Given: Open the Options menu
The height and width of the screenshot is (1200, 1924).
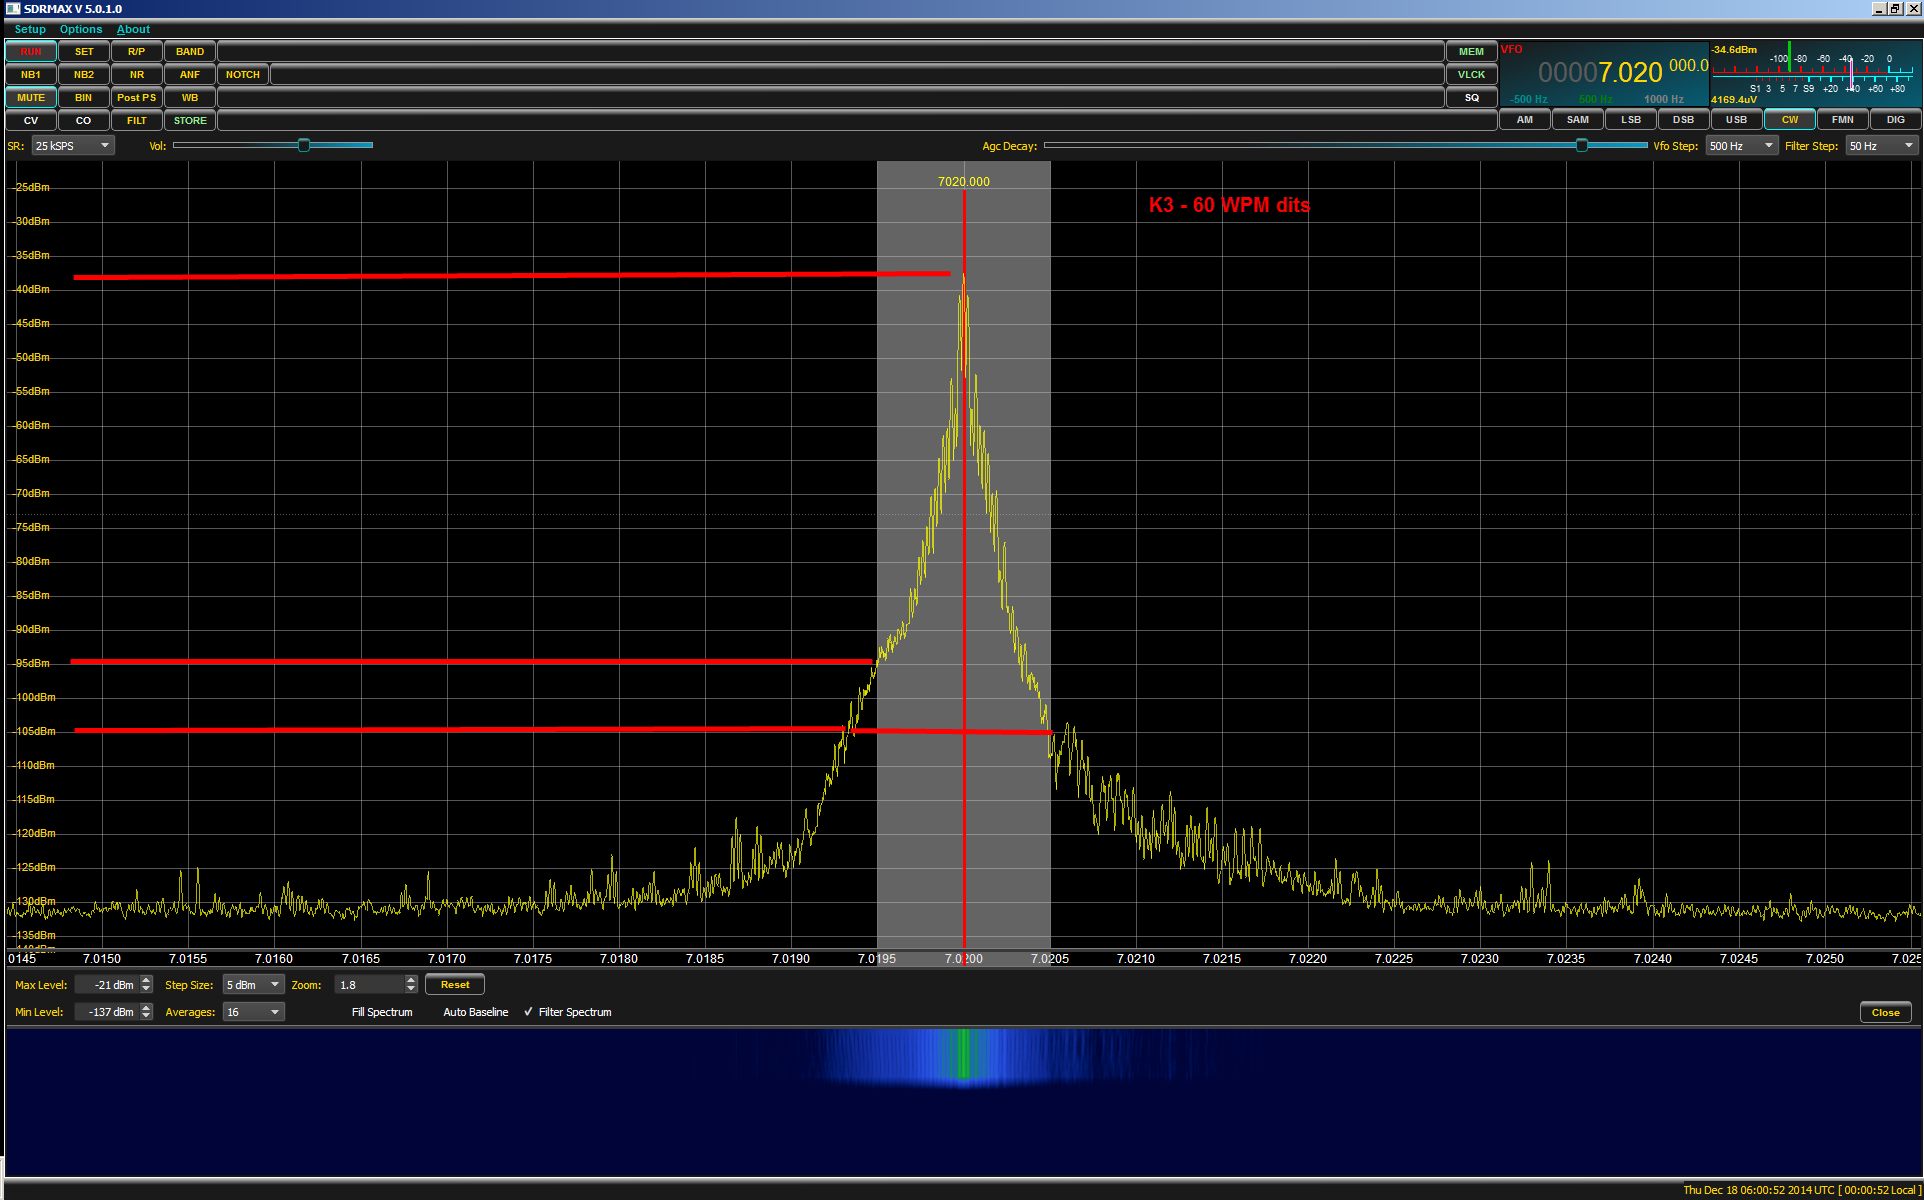Looking at the screenshot, I should 81,29.
